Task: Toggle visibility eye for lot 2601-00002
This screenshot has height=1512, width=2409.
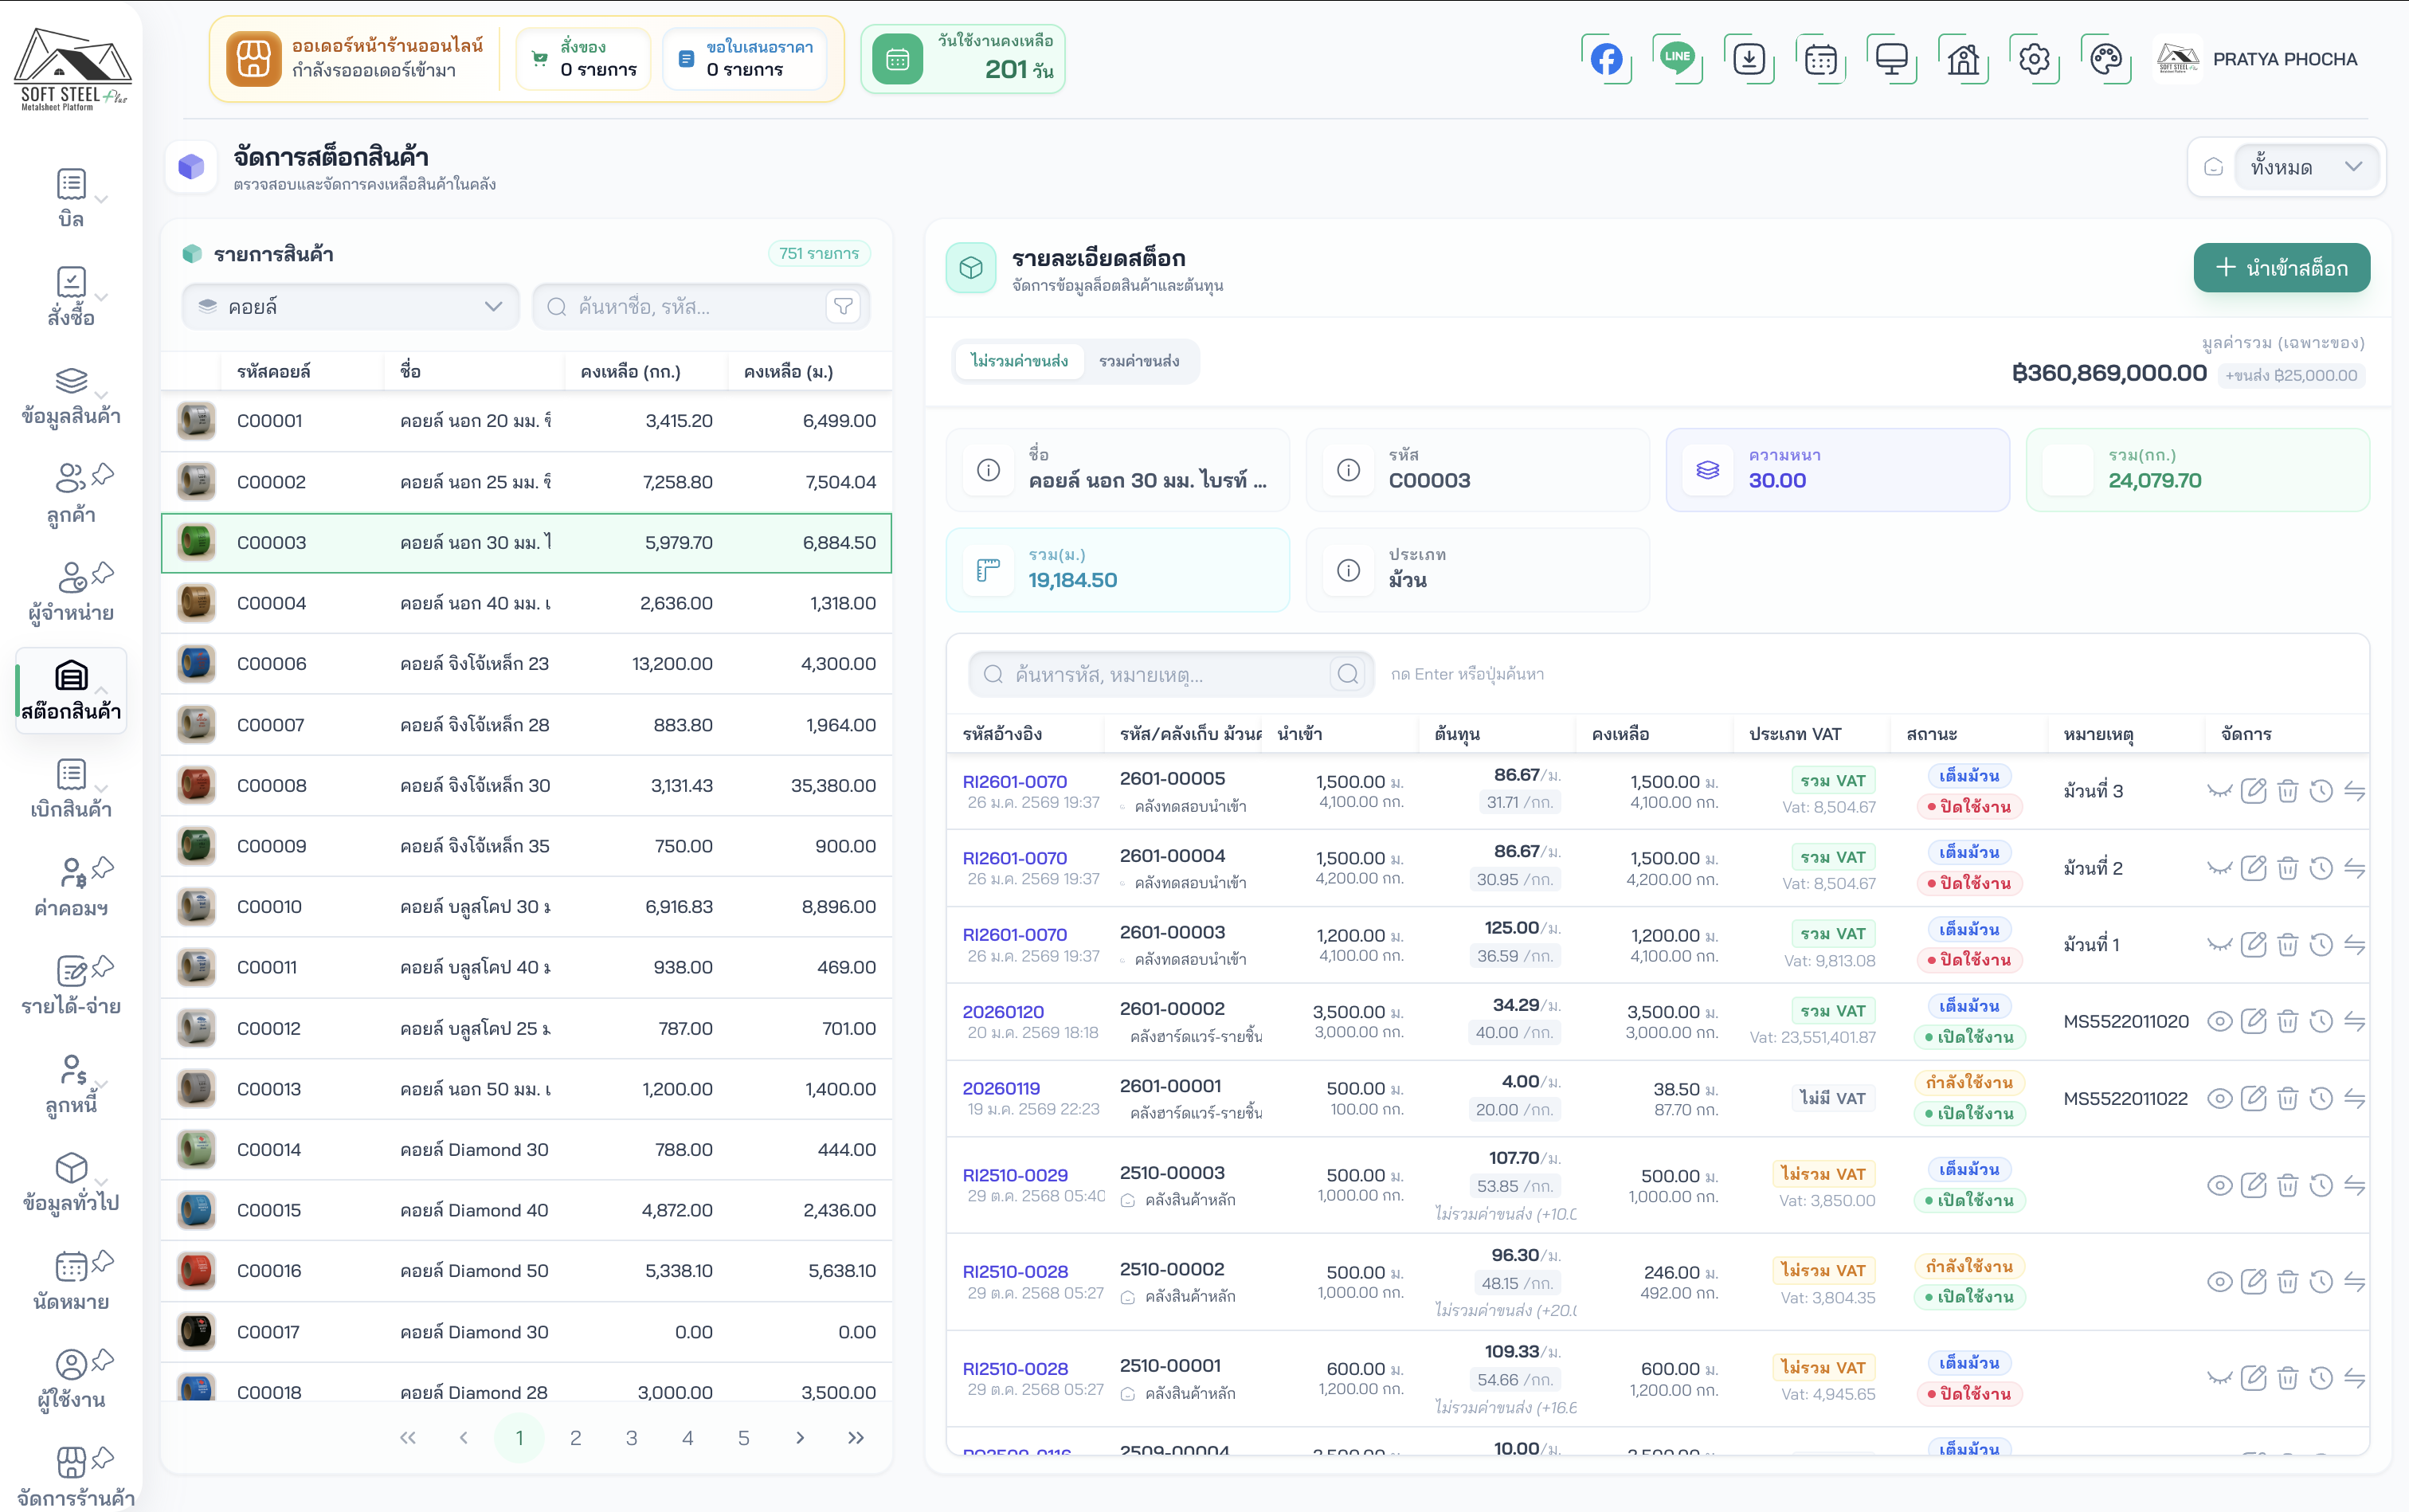Action: (2219, 1021)
